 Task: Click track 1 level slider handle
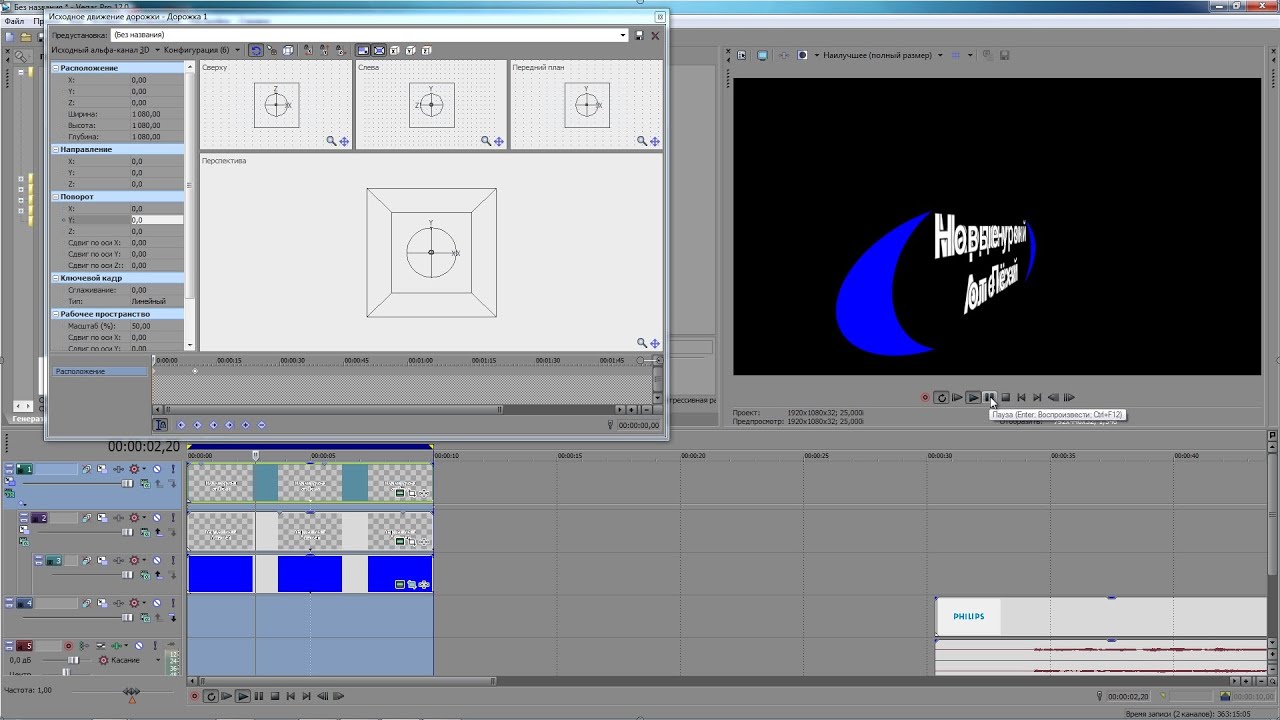click(x=127, y=483)
